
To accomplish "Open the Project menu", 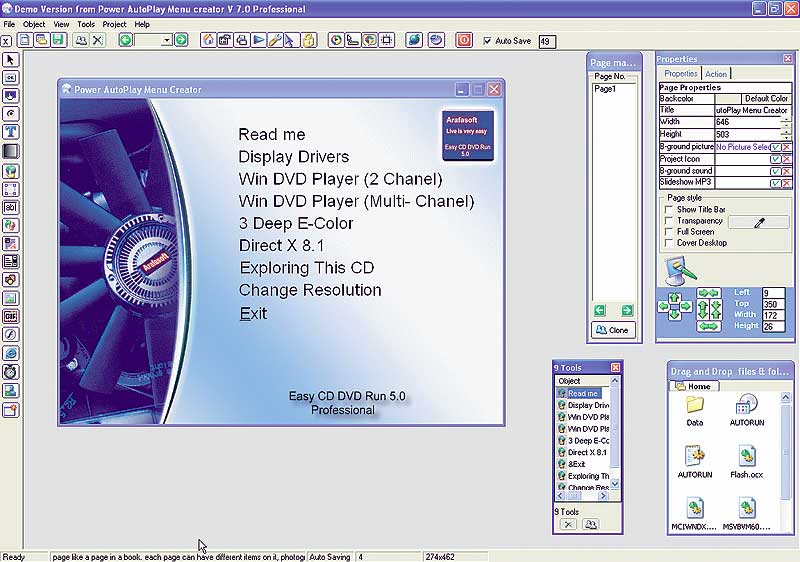I will (114, 24).
